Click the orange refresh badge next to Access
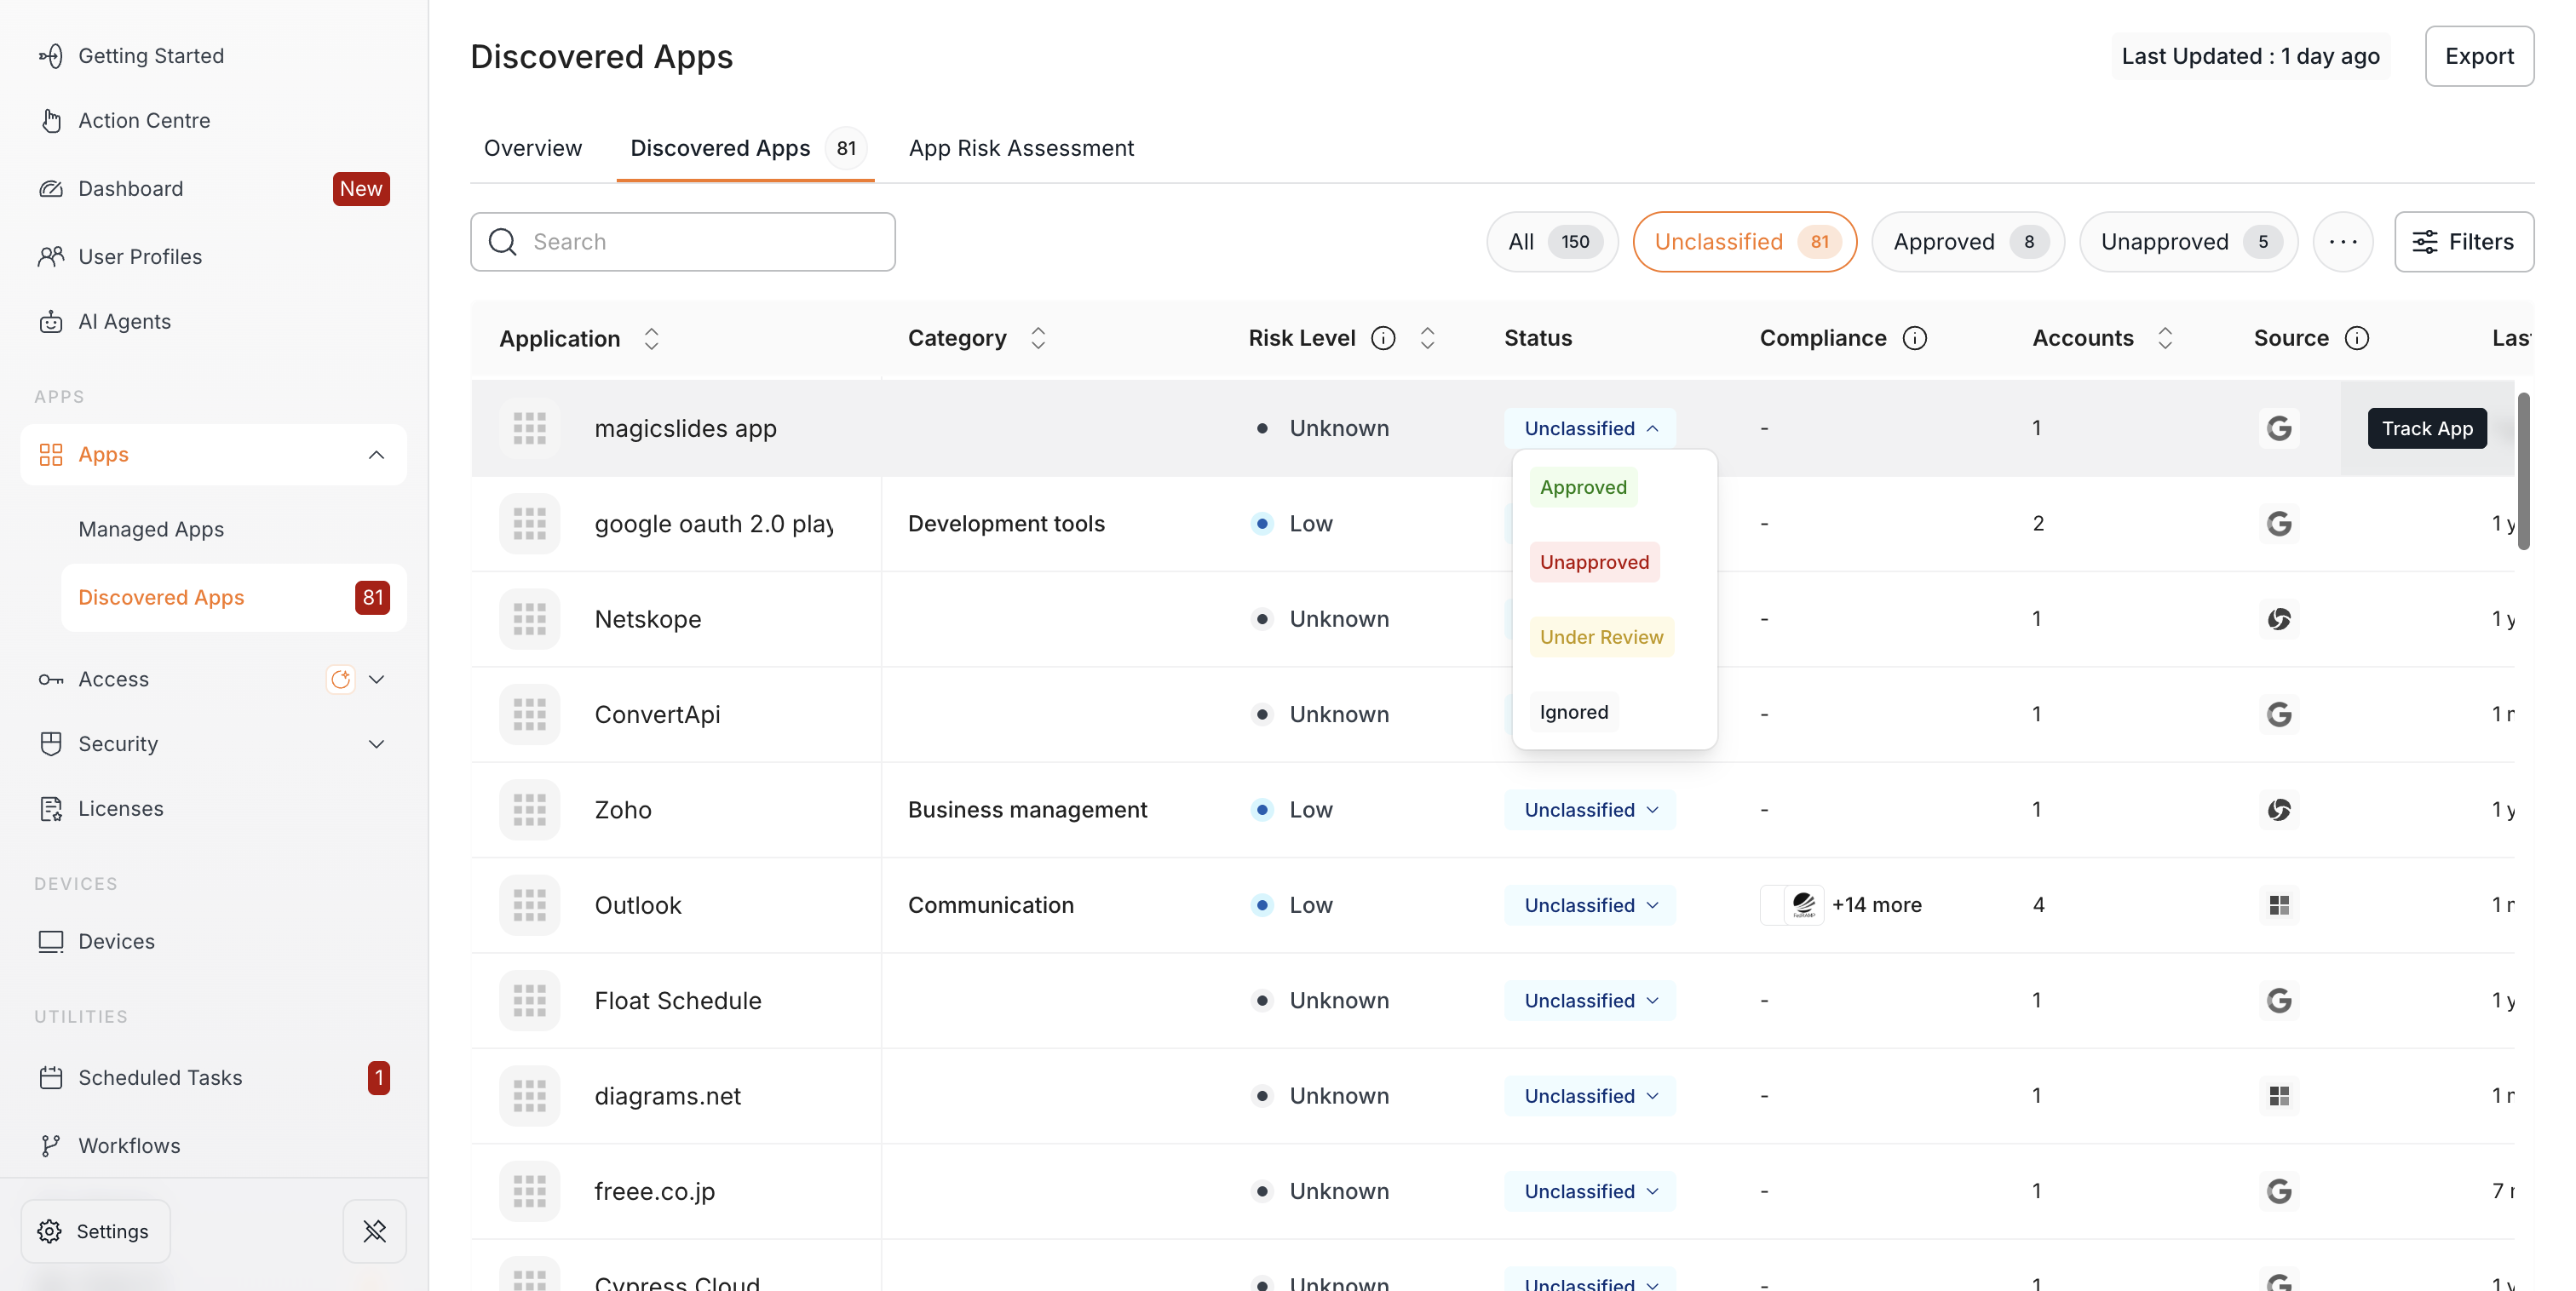 340,680
